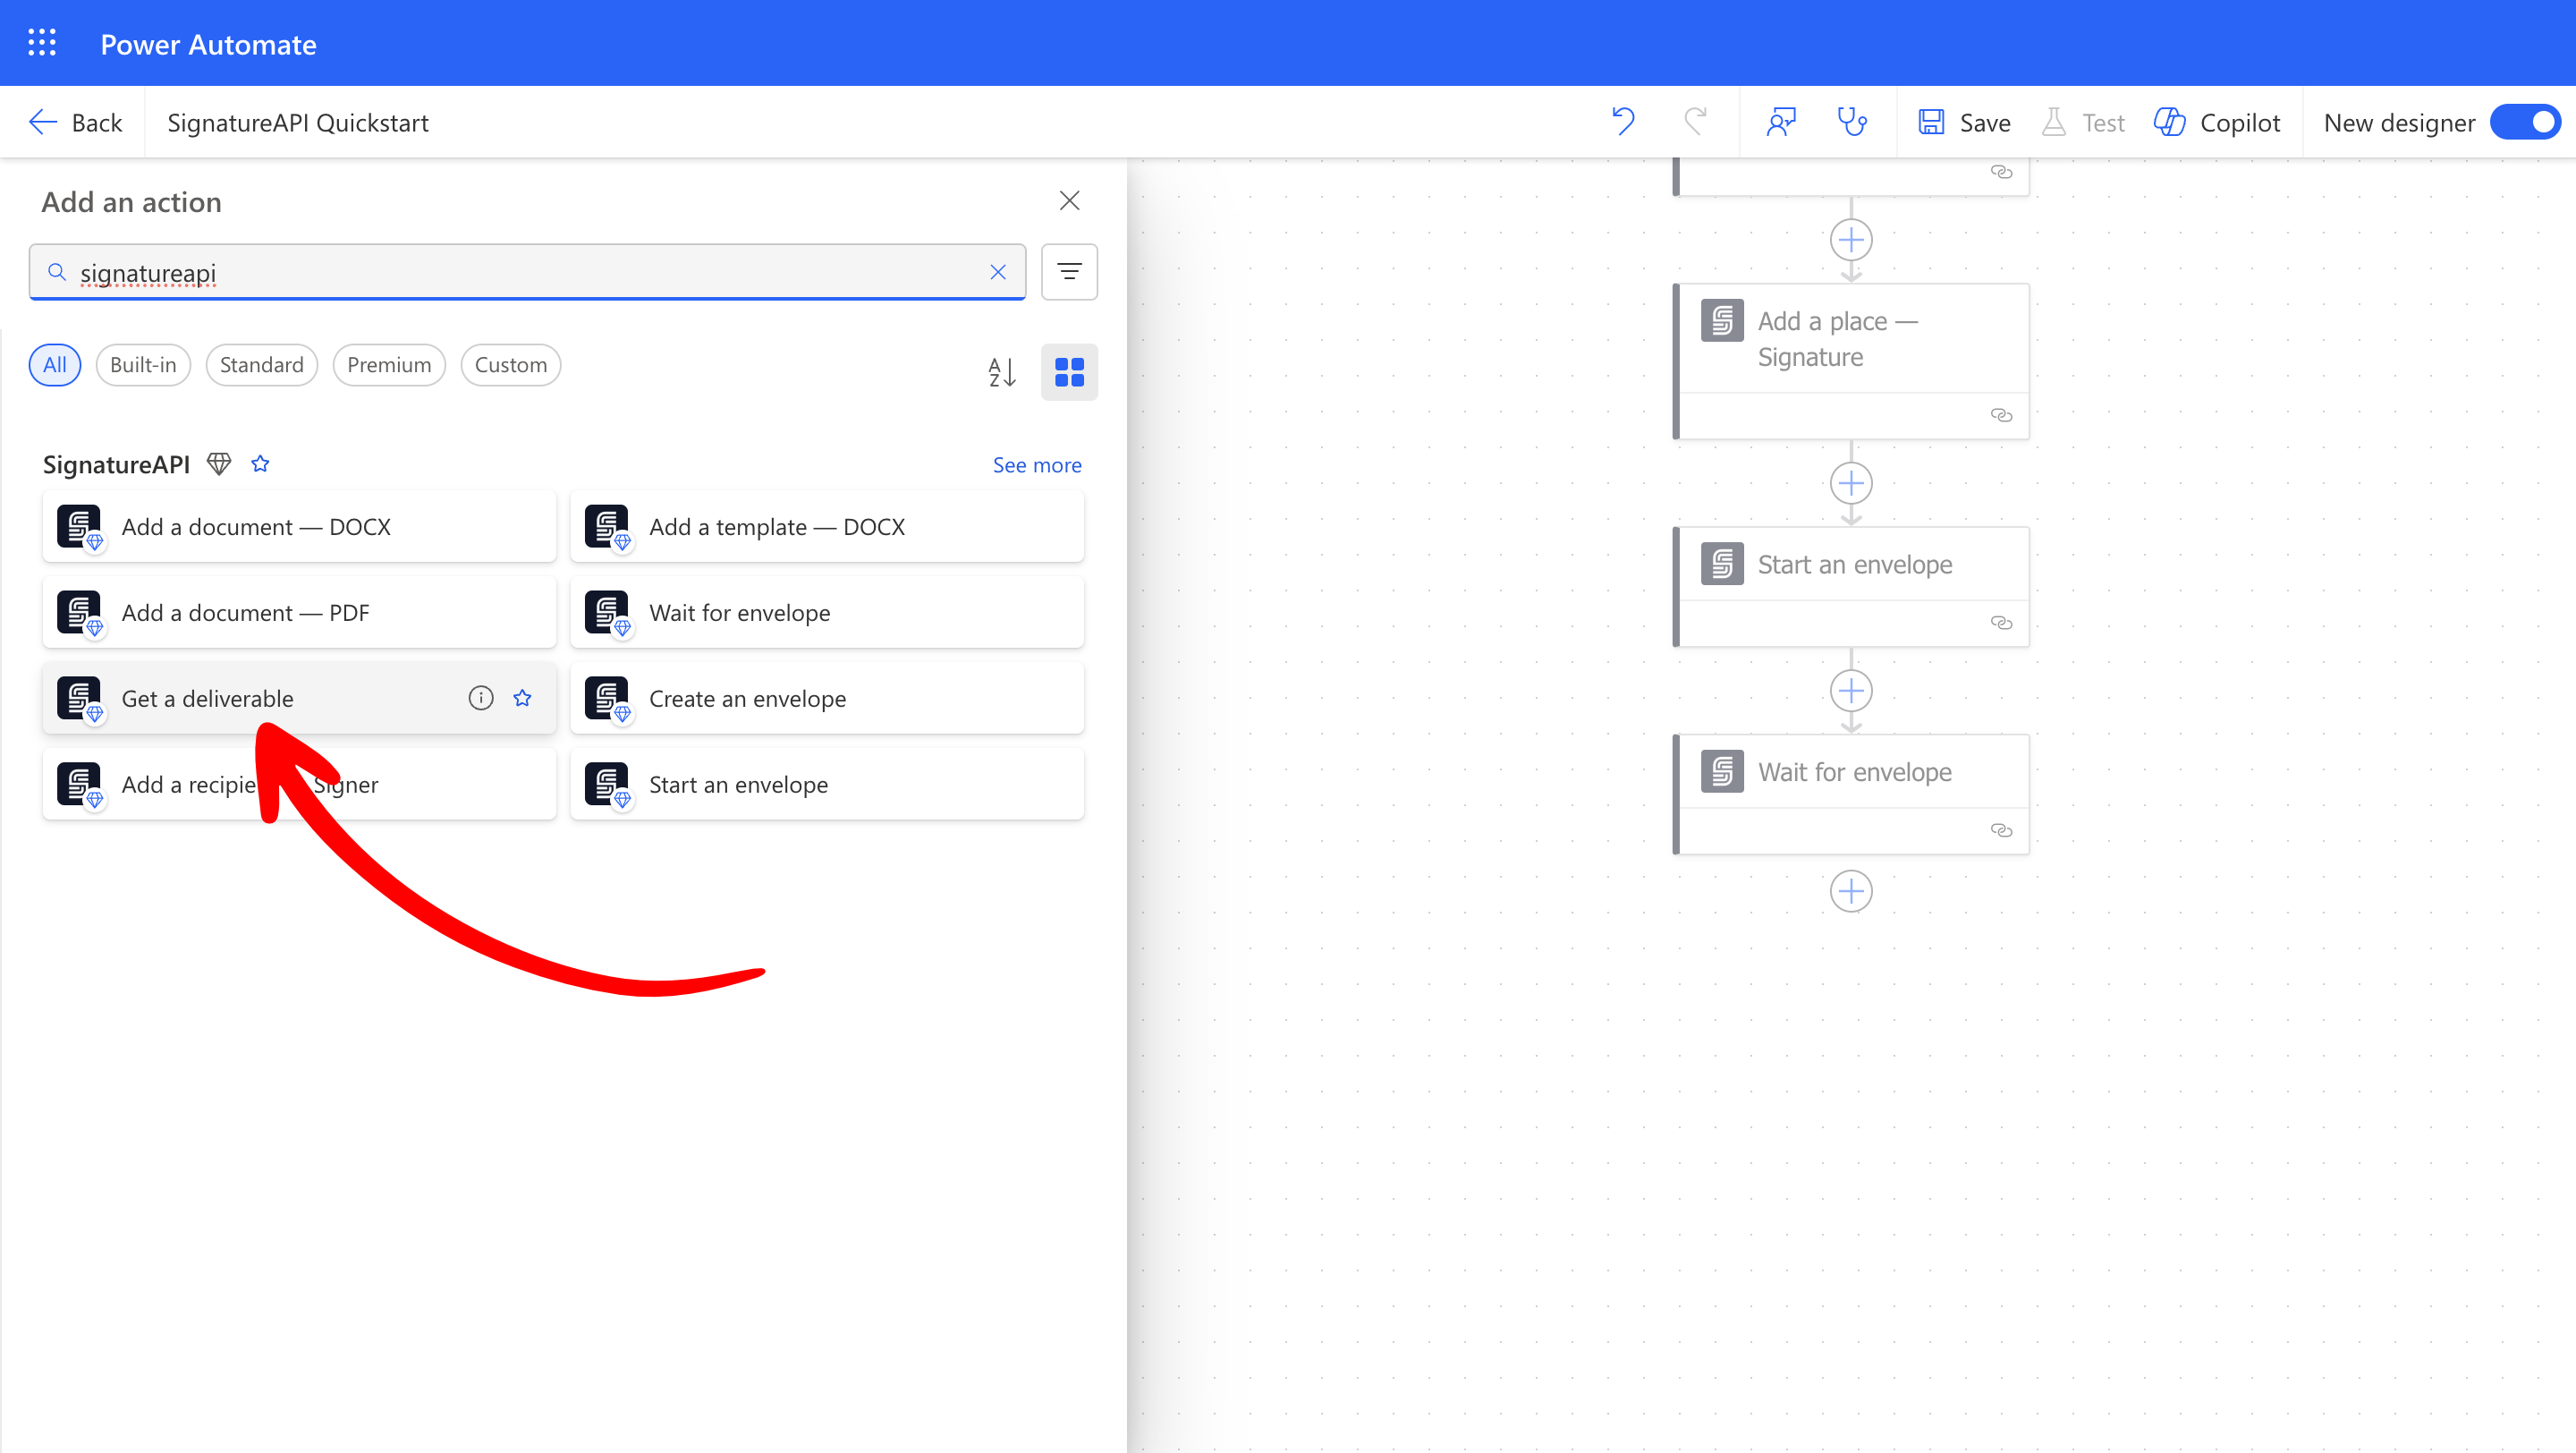
Task: Favorite the SignatureAPI connector star
Action: [x=260, y=464]
